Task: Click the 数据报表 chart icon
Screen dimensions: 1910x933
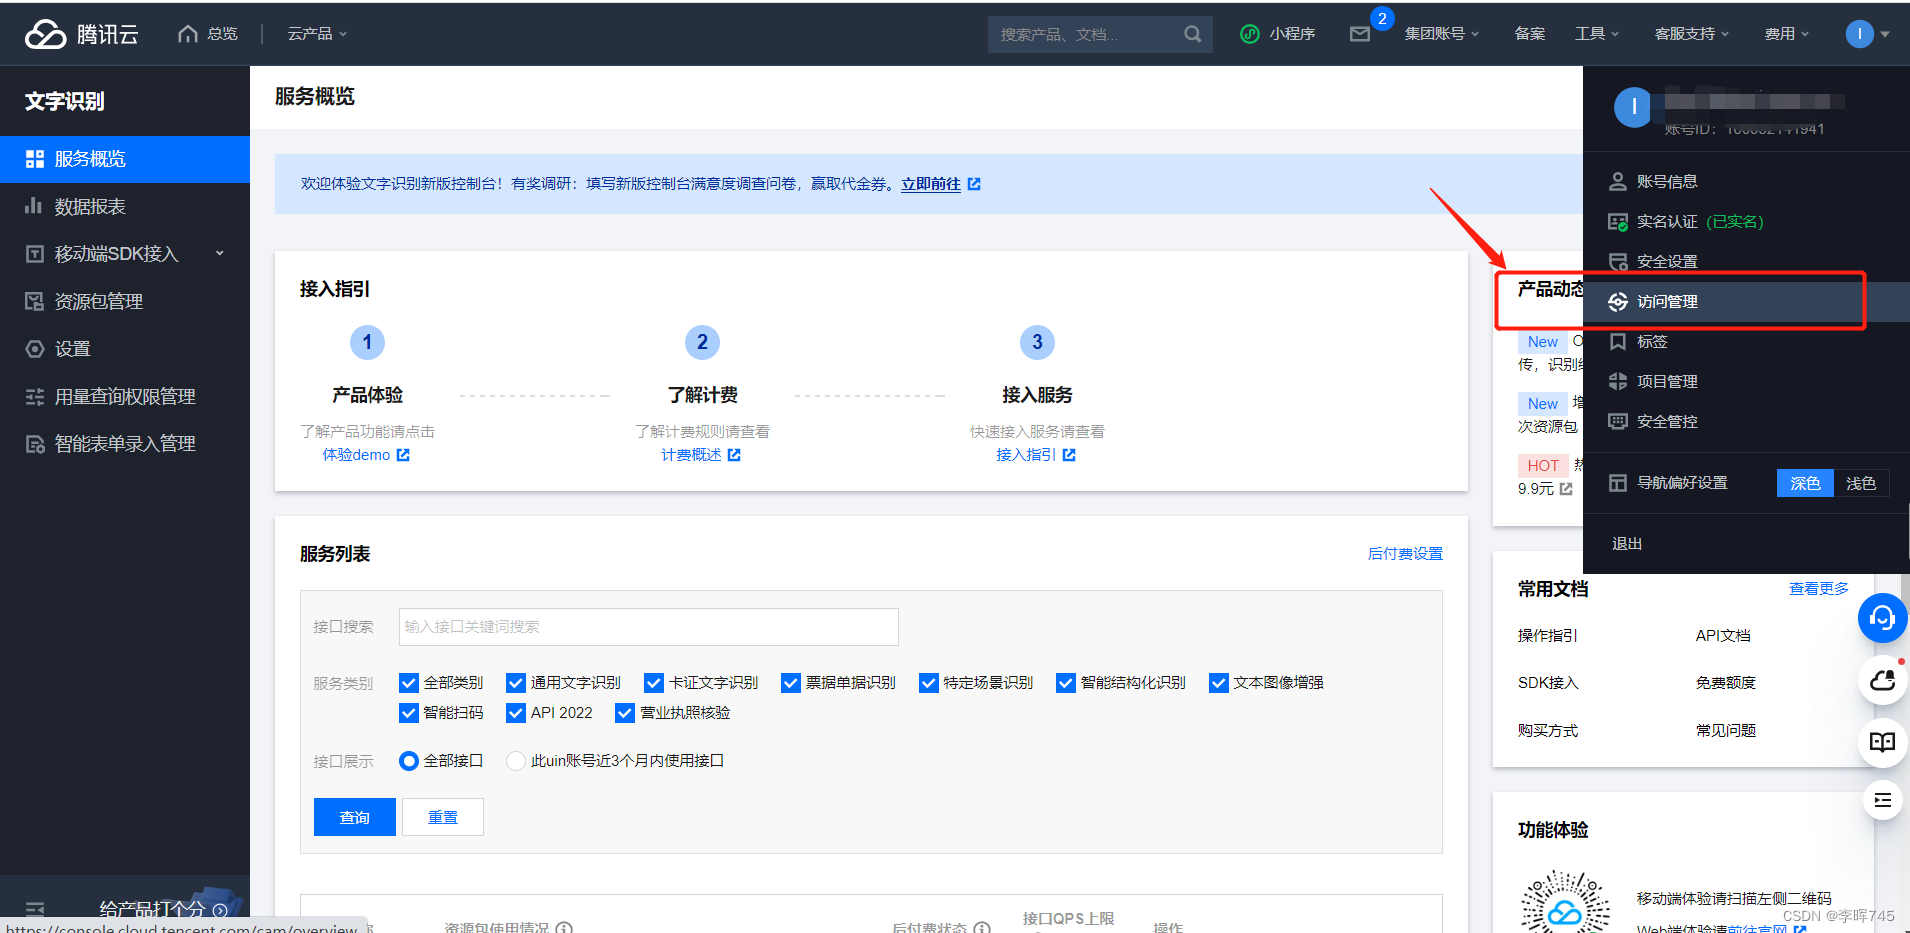Action: coord(34,206)
